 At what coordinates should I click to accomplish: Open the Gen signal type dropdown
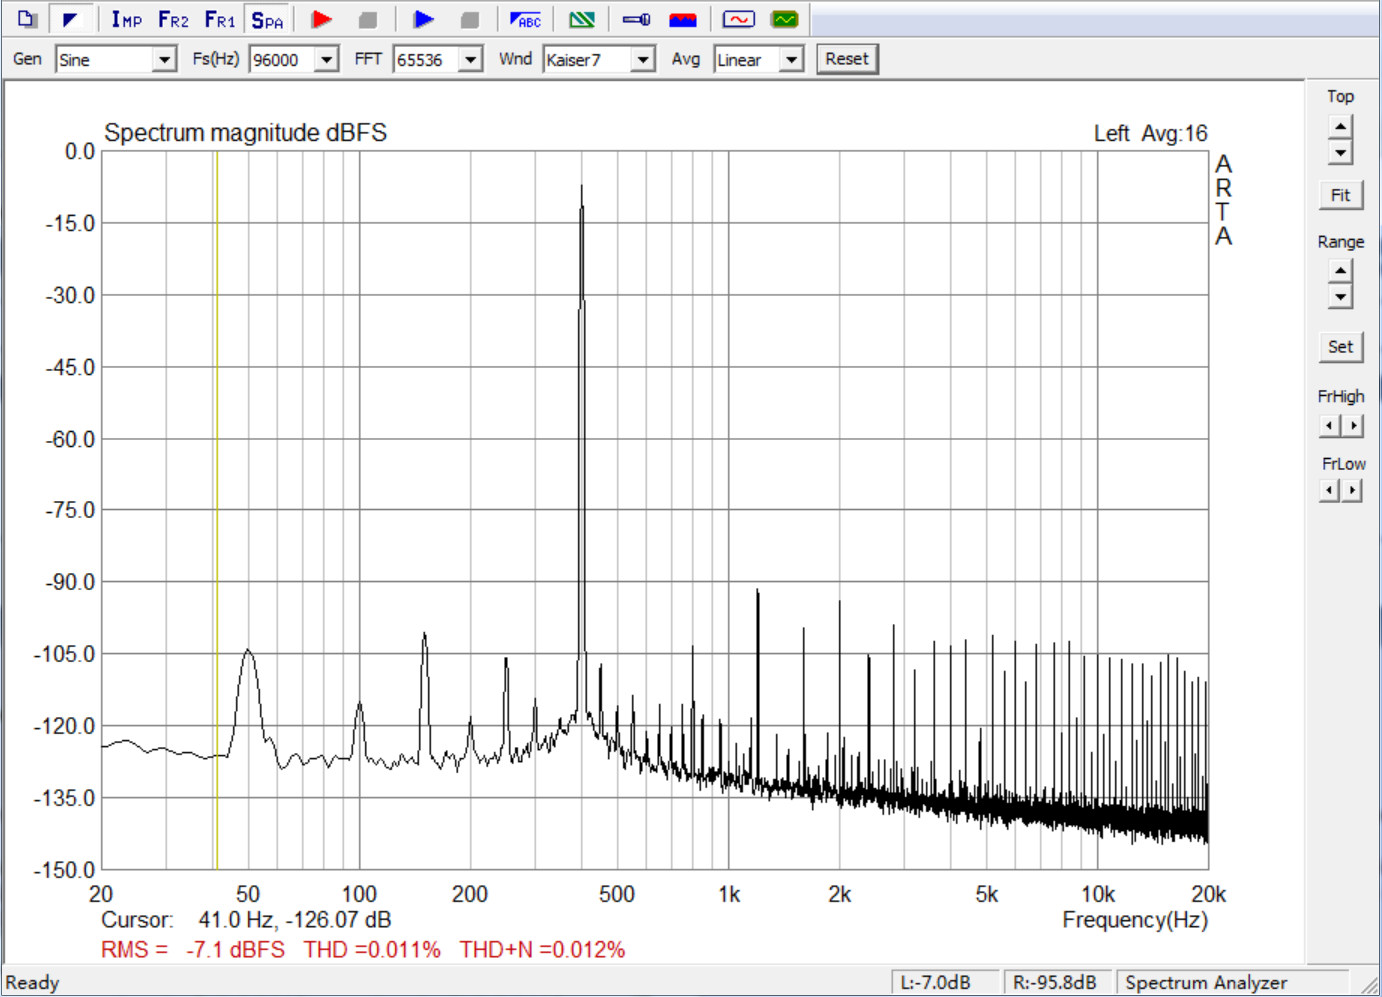click(x=165, y=60)
